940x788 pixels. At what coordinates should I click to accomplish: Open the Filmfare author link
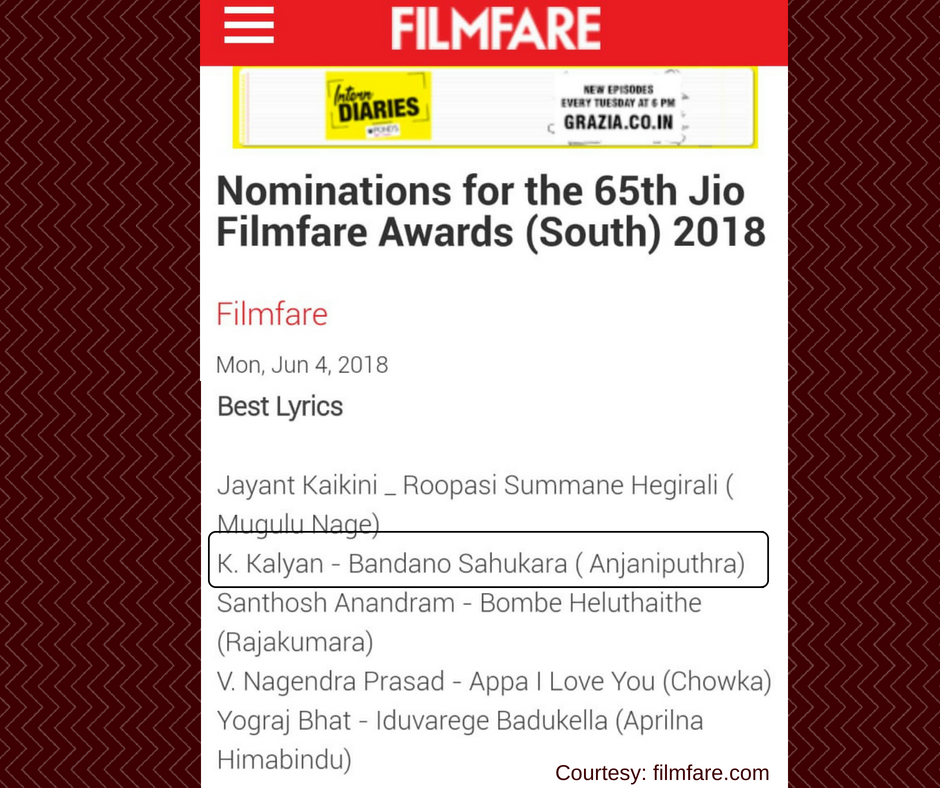272,314
